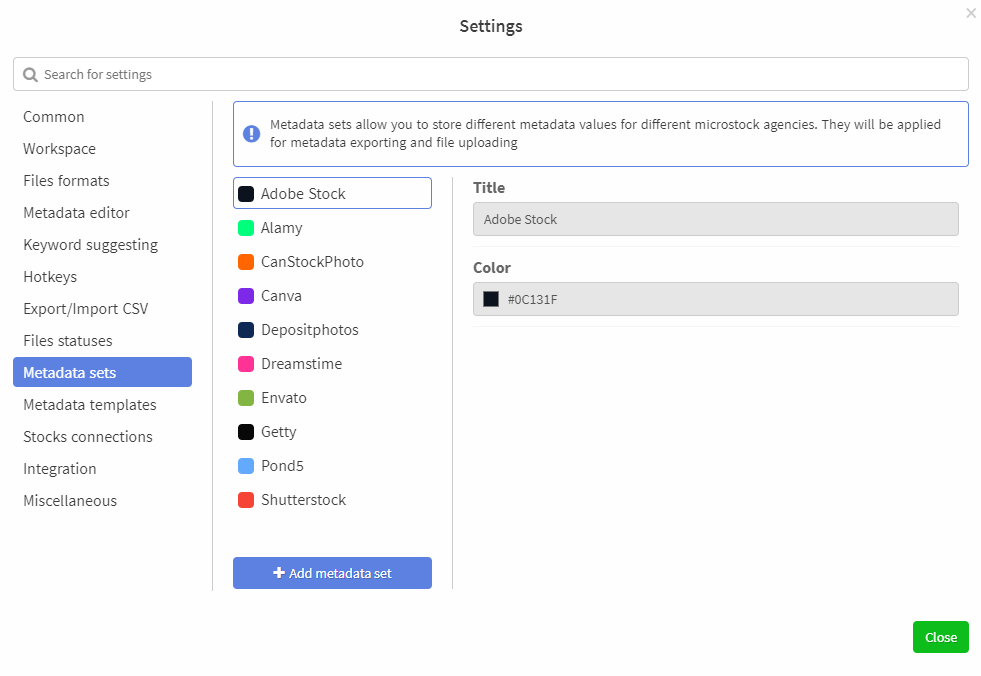Select the Getty metadata set
Screen dimensions: 981x676
[332, 432]
